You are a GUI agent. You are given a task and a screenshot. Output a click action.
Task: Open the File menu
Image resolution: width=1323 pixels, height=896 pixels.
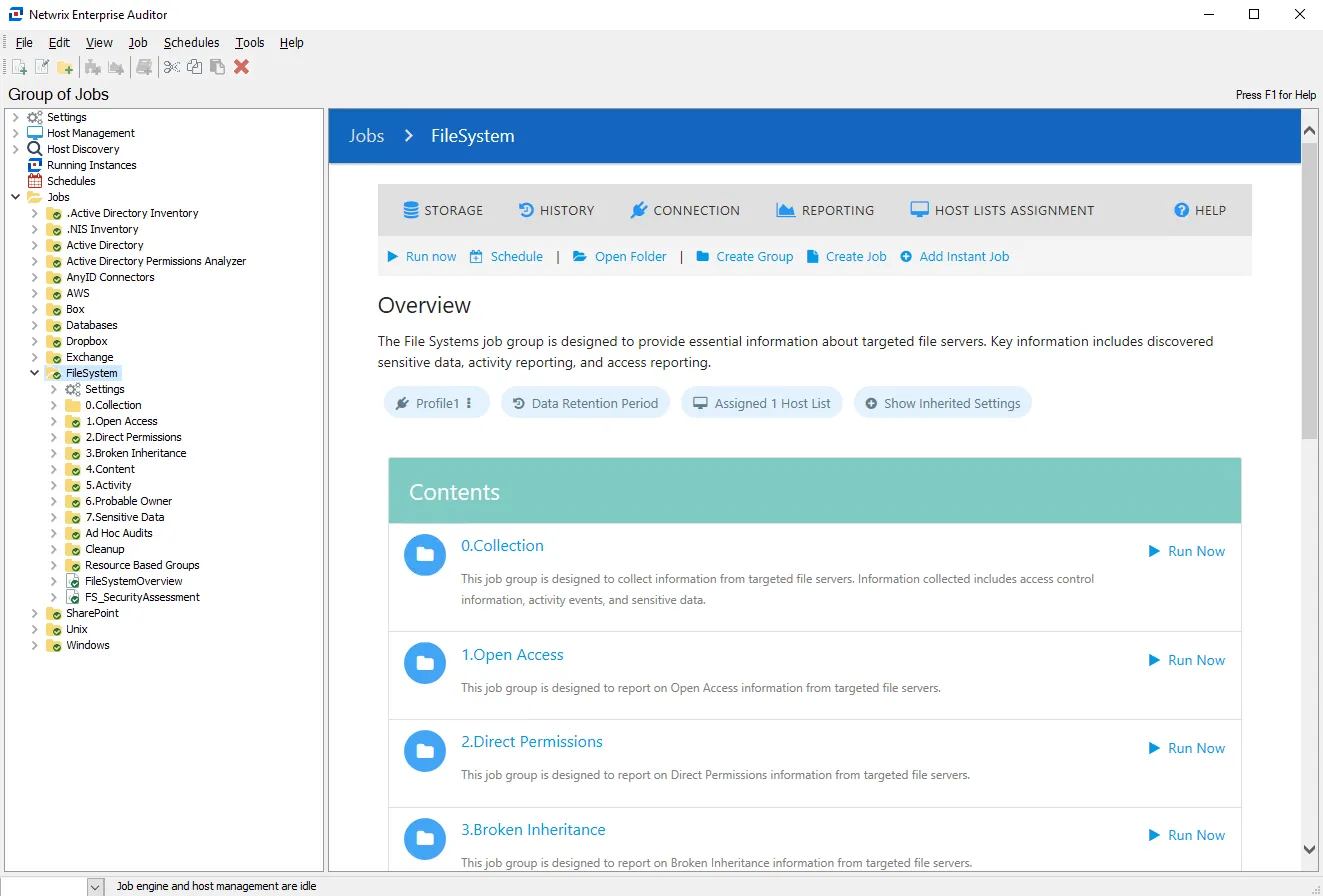tap(24, 43)
